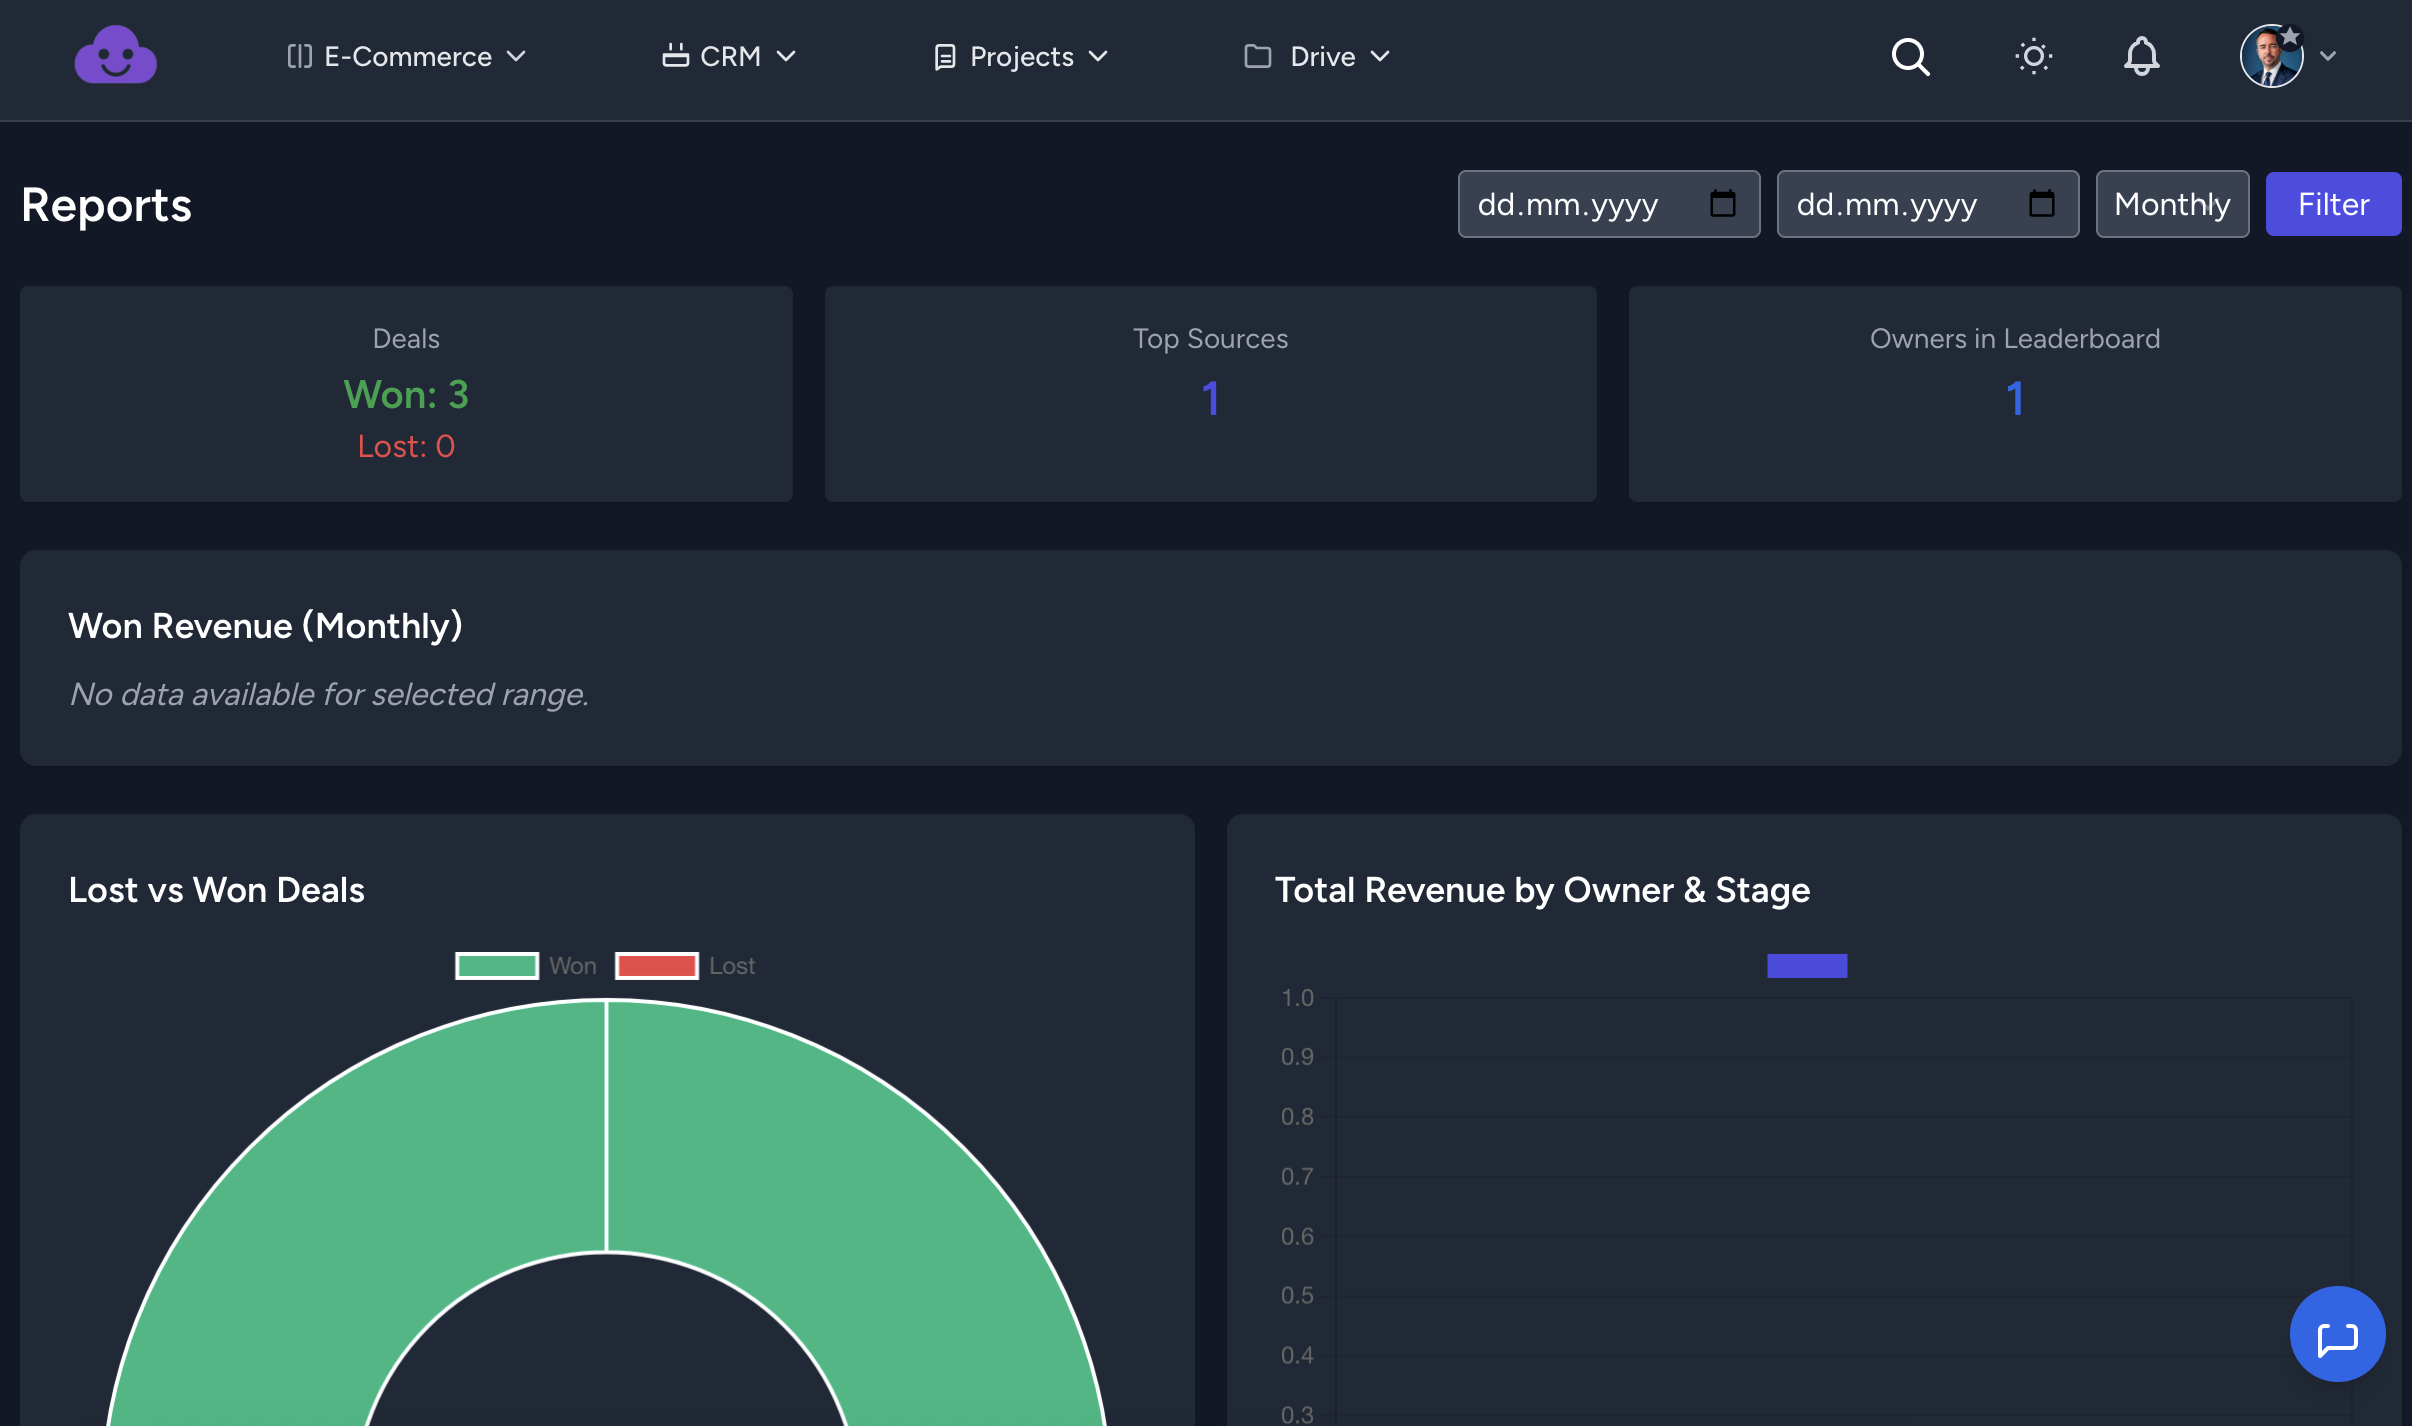This screenshot has width=2412, height=1426.
Task: Open the chat bubble widget
Action: 2337,1334
